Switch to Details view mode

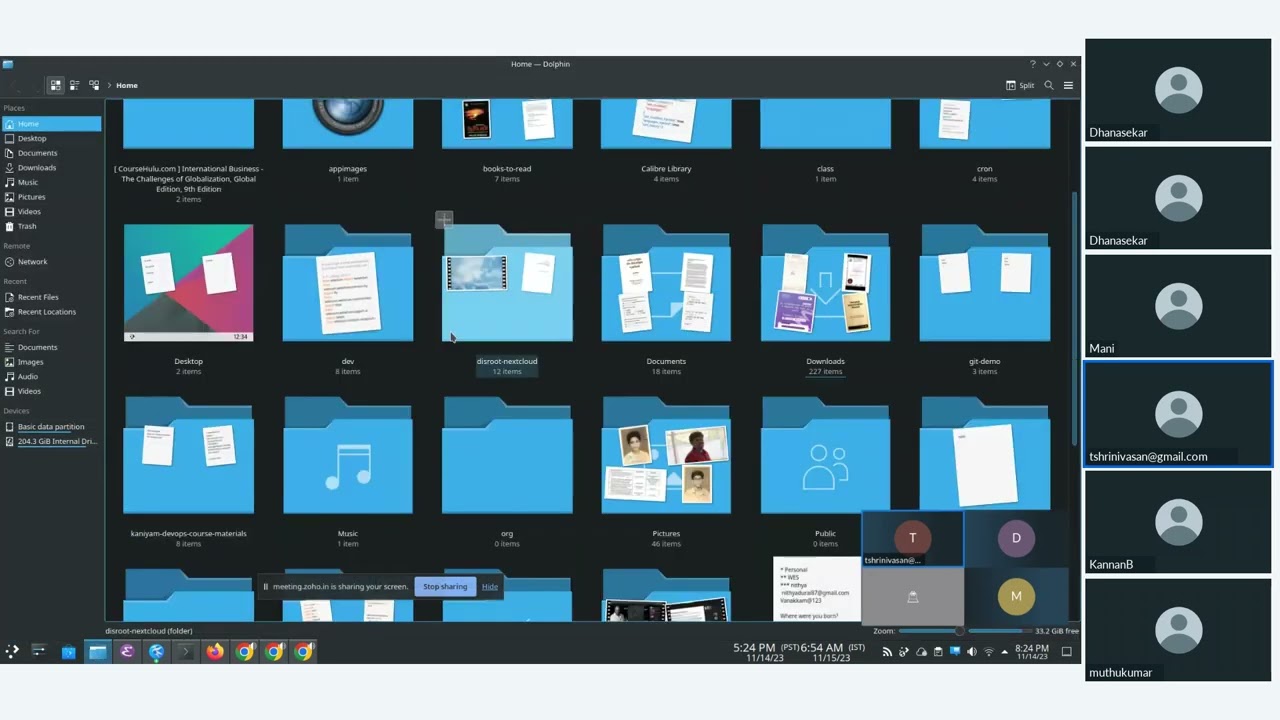click(x=94, y=85)
